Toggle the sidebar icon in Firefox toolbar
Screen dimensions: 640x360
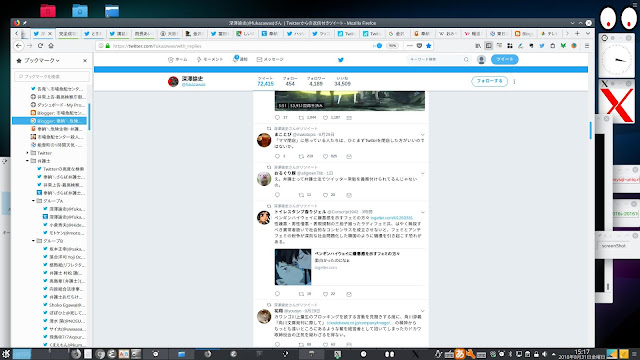(489, 46)
